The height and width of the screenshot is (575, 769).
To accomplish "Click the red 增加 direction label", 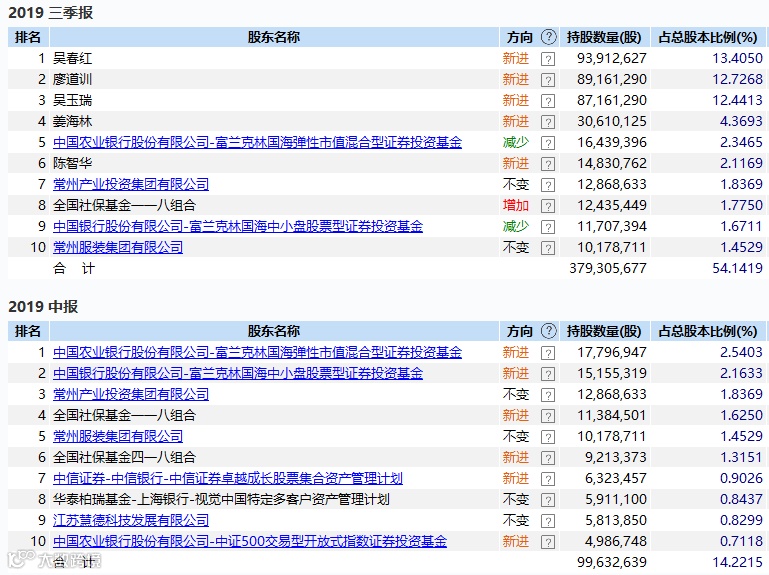I will pyautogui.click(x=515, y=206).
